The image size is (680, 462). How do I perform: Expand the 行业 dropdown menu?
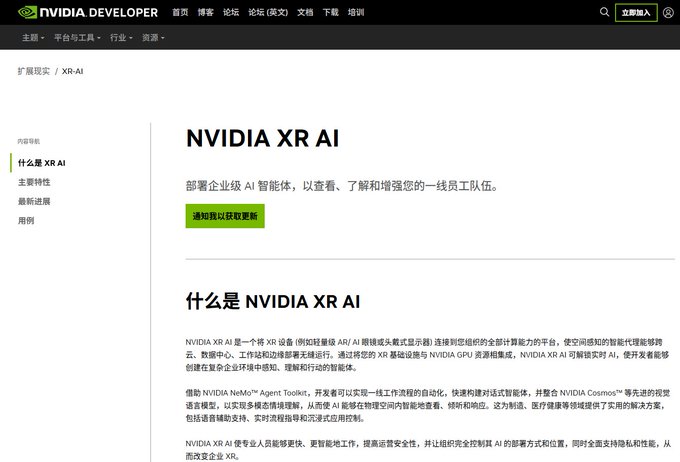tap(121, 38)
